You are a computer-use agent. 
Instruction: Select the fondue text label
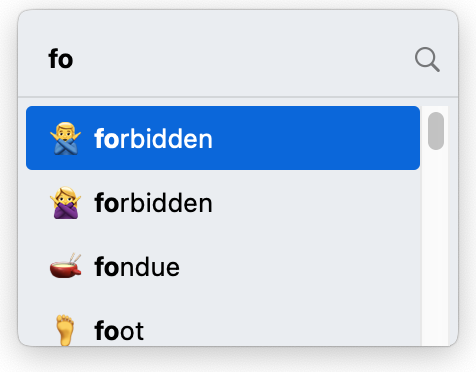137,267
